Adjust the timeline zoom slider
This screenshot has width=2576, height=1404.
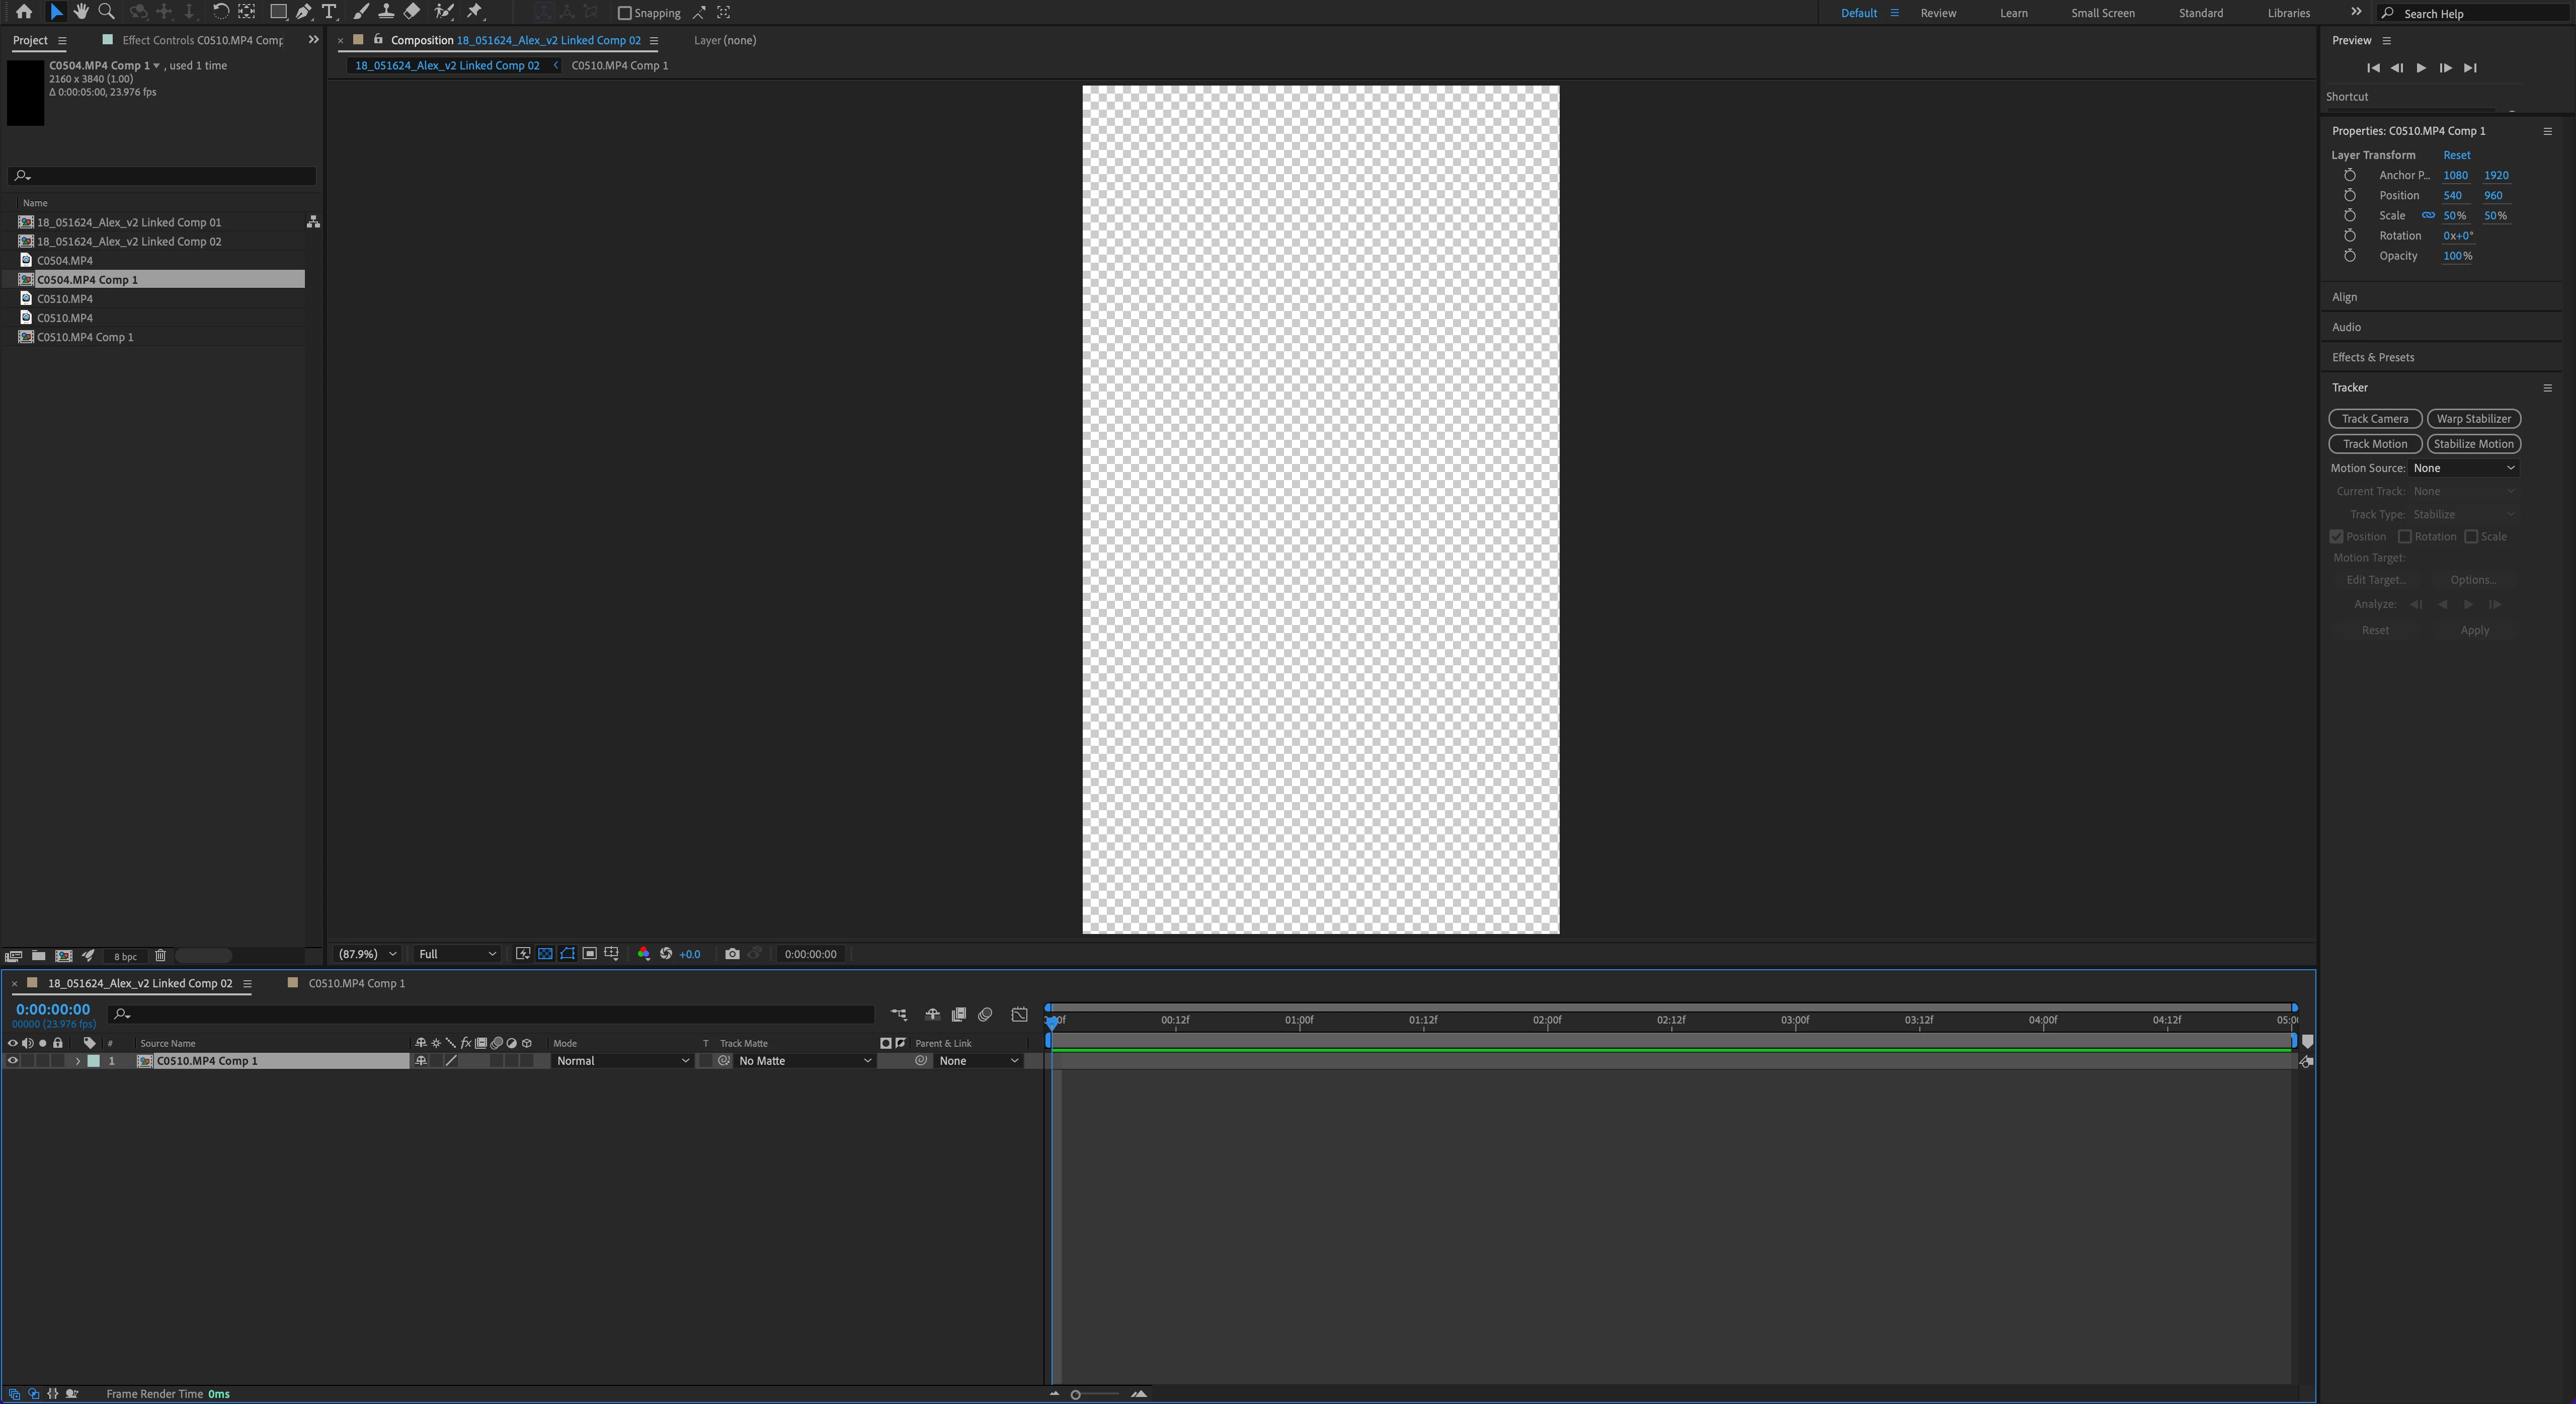pos(1076,1394)
